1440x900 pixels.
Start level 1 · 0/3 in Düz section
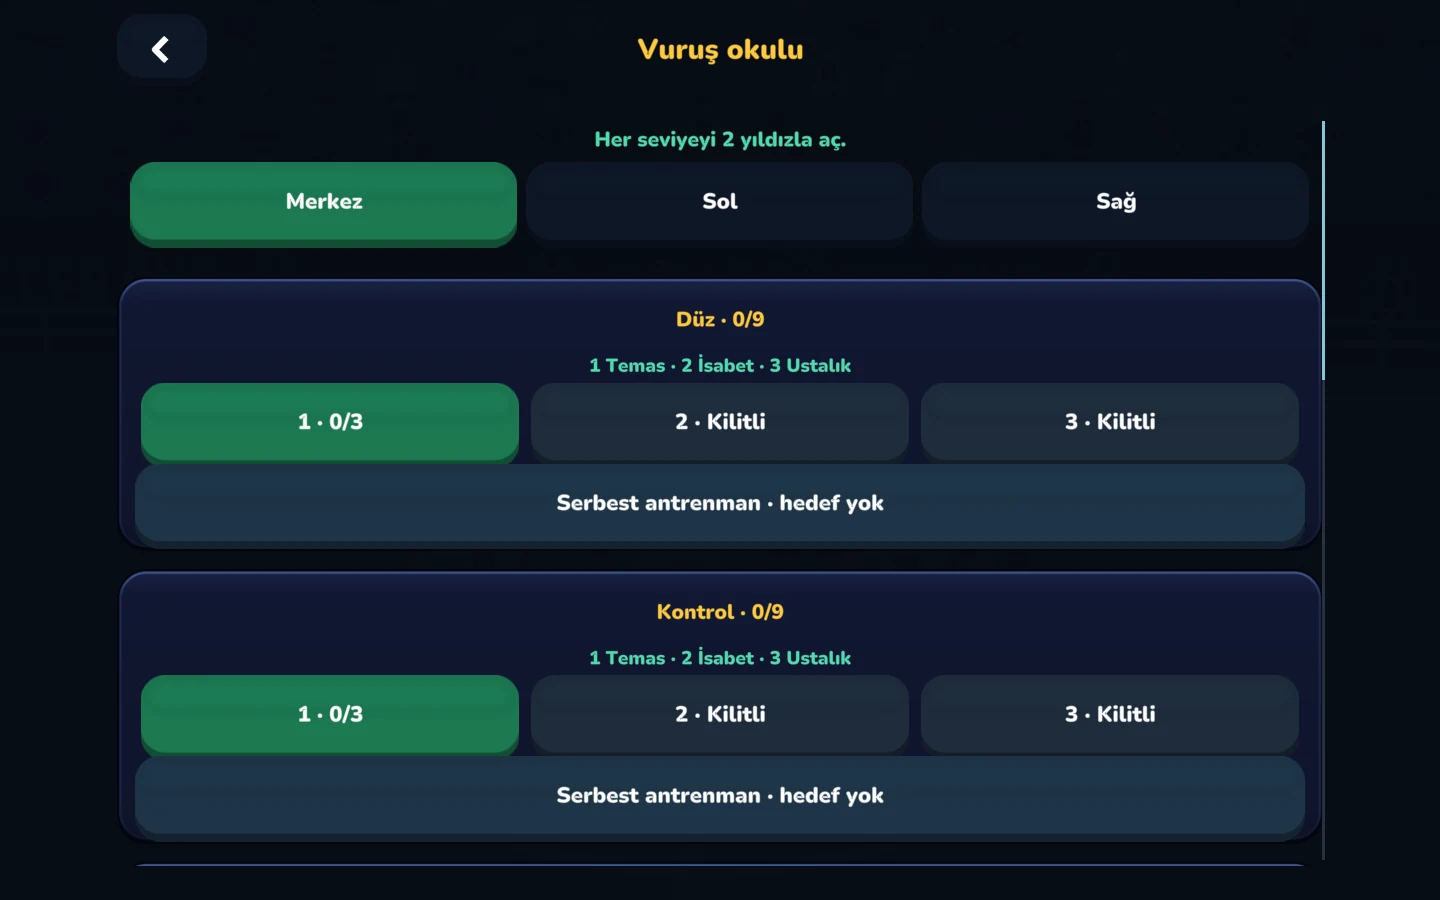(x=330, y=423)
